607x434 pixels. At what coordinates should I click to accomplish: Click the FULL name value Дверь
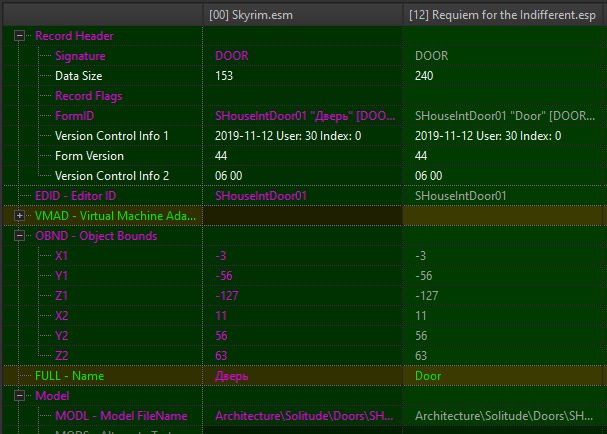coord(231,376)
